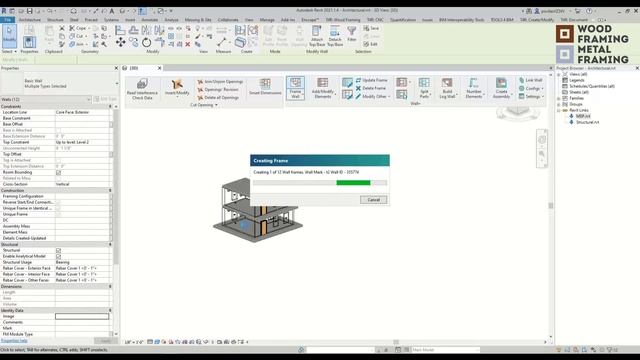Viewport: 640px width, 360px height.
Task: Open the Annotate ribbon tab
Action: pyautogui.click(x=149, y=20)
